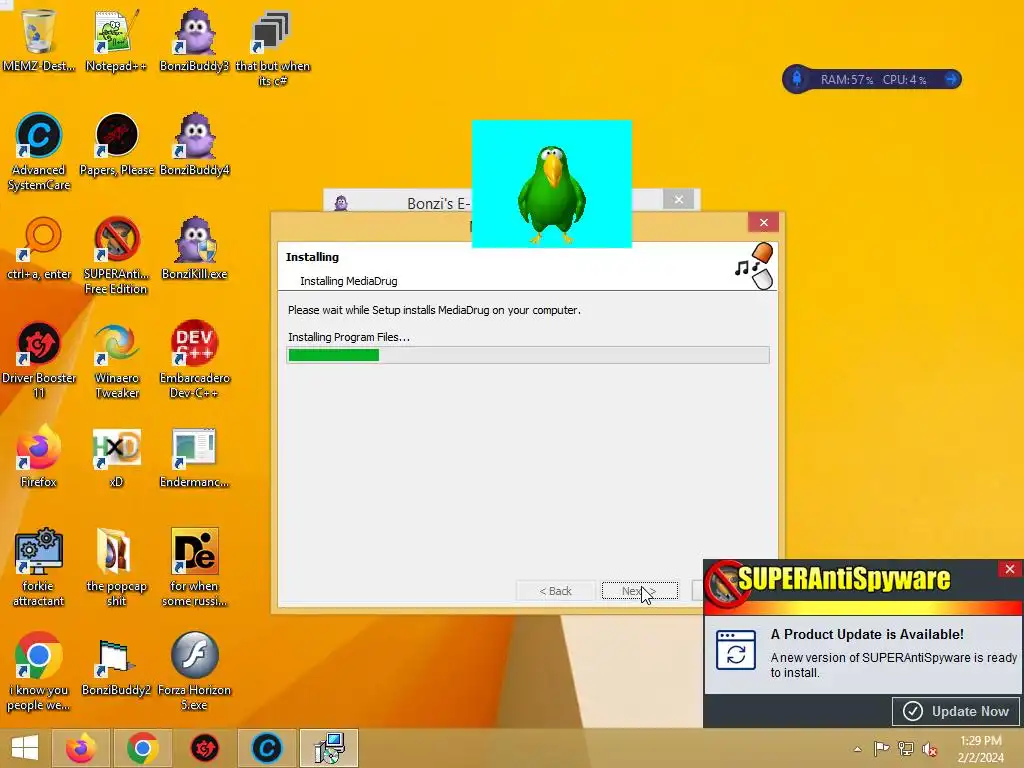
Task: Select the Endermanc... desktop icon
Action: (x=195, y=456)
